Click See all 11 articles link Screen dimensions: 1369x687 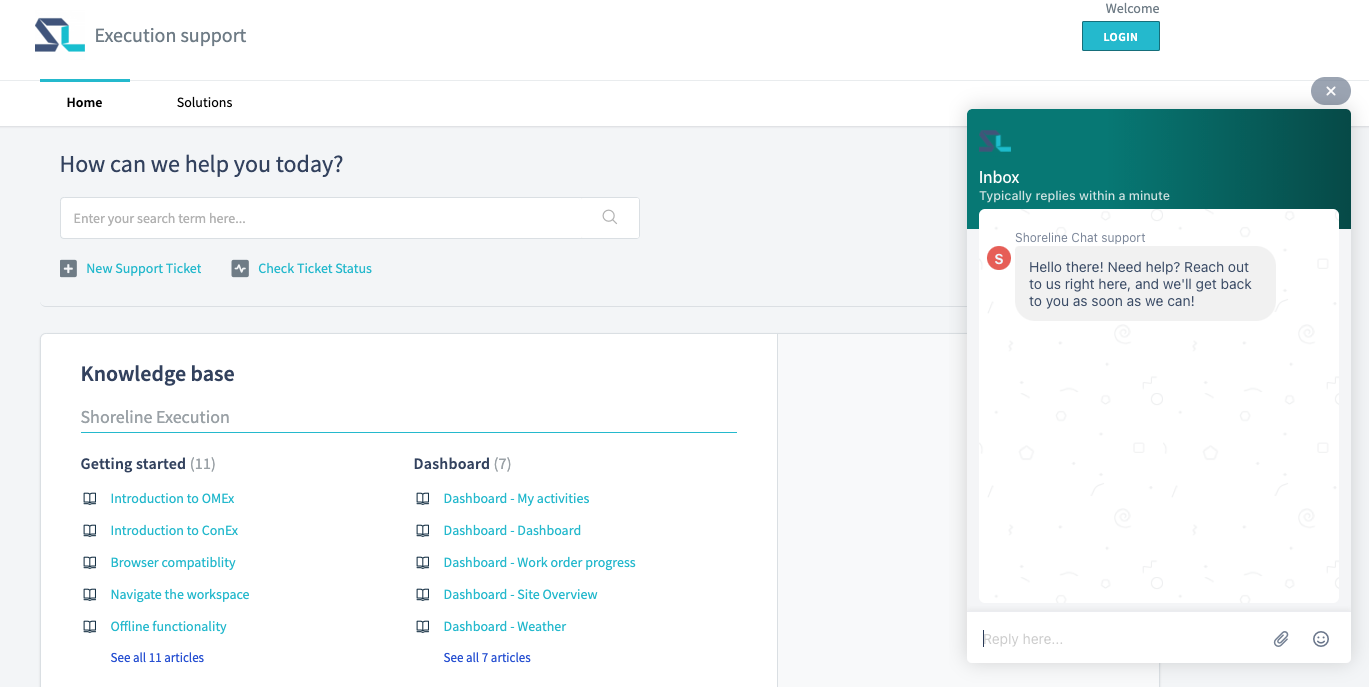(157, 657)
